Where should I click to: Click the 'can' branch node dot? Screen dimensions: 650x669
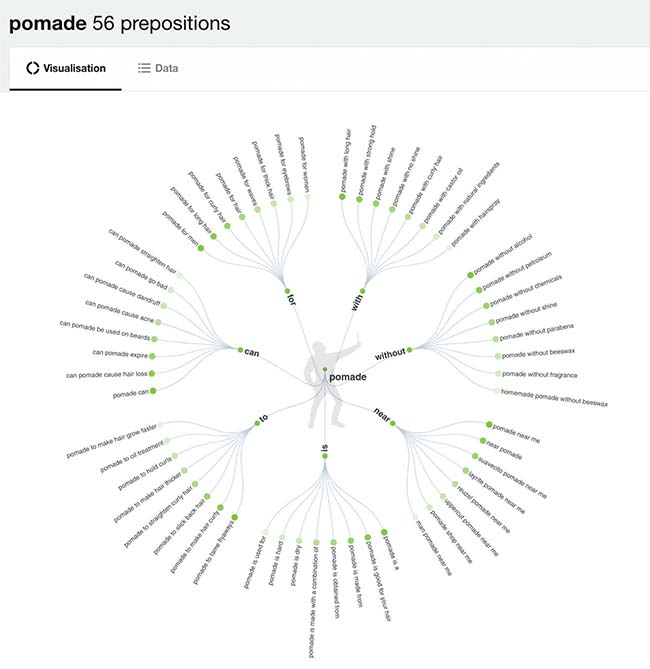pos(240,351)
